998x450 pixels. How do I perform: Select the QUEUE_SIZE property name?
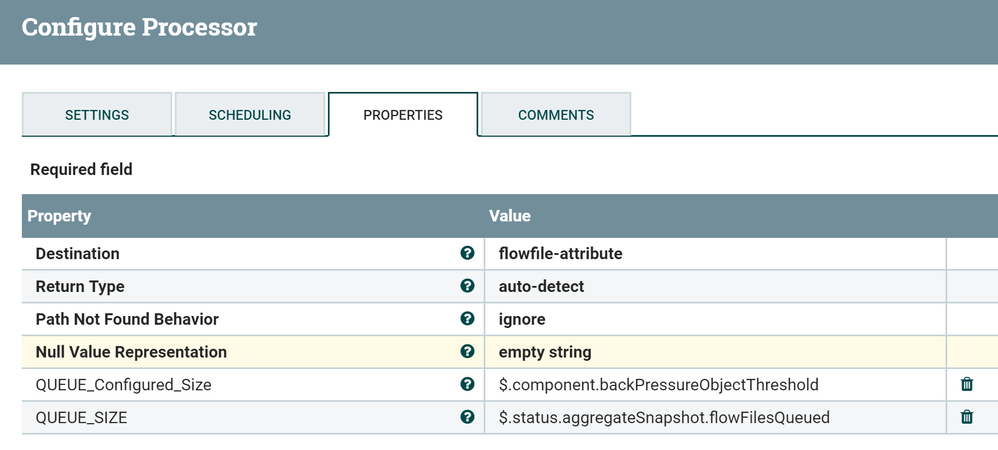tap(81, 418)
